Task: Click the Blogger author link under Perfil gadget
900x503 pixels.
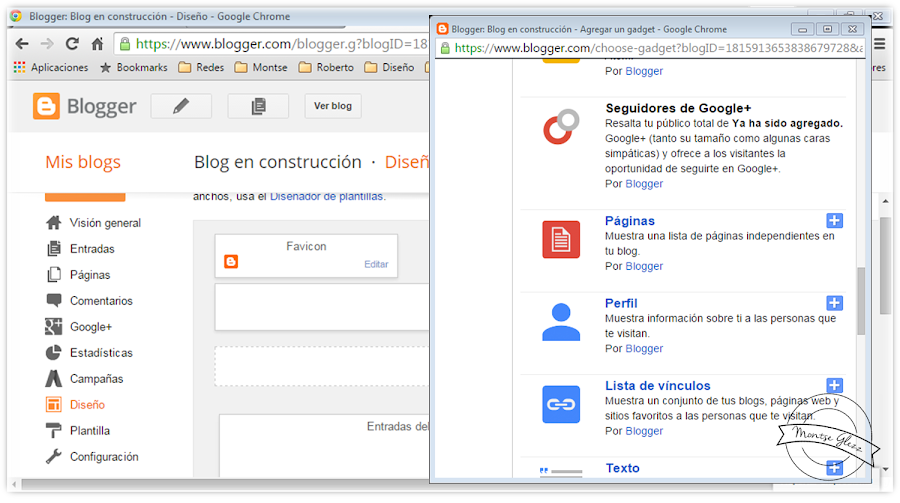Action: (644, 349)
